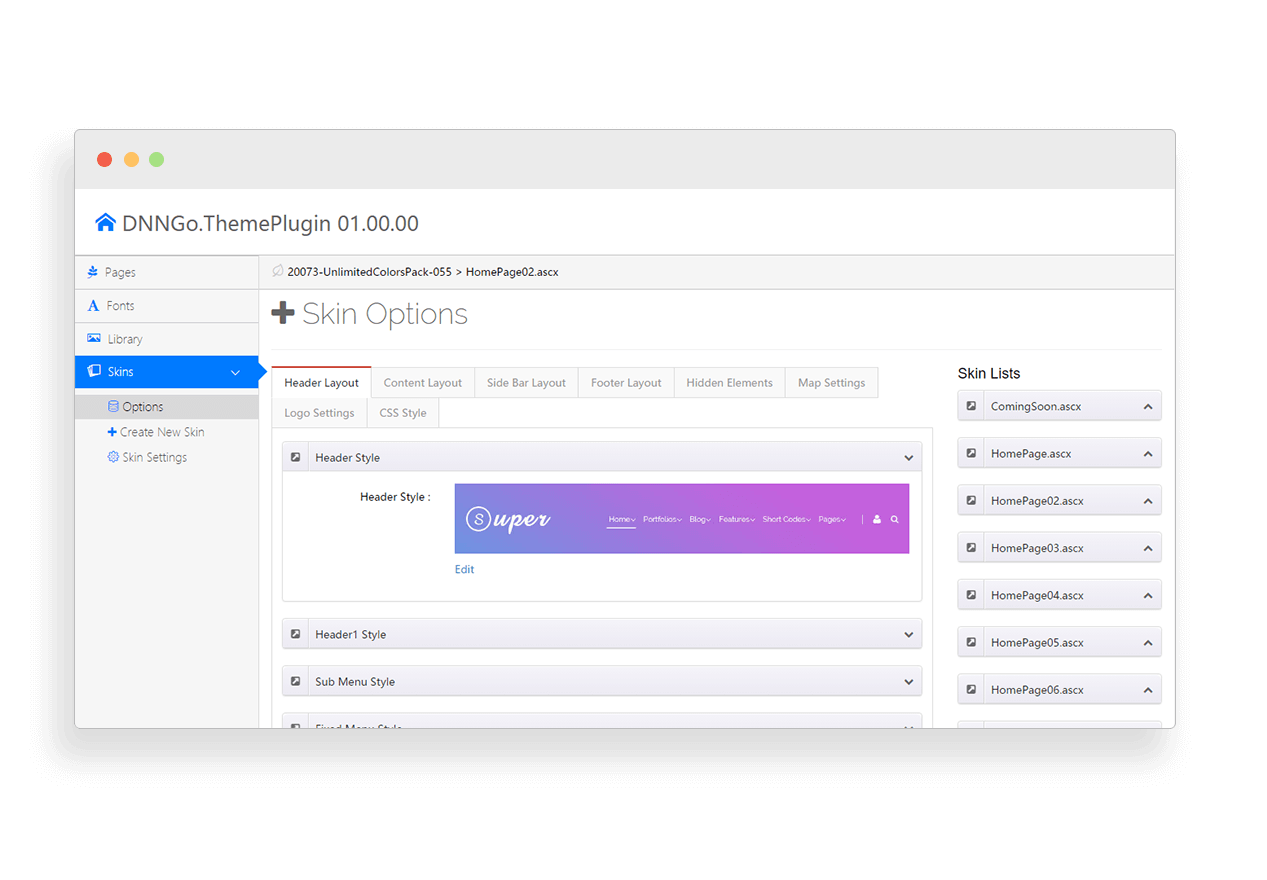Click the Pages leaf icon in sidebar

(x=93, y=272)
